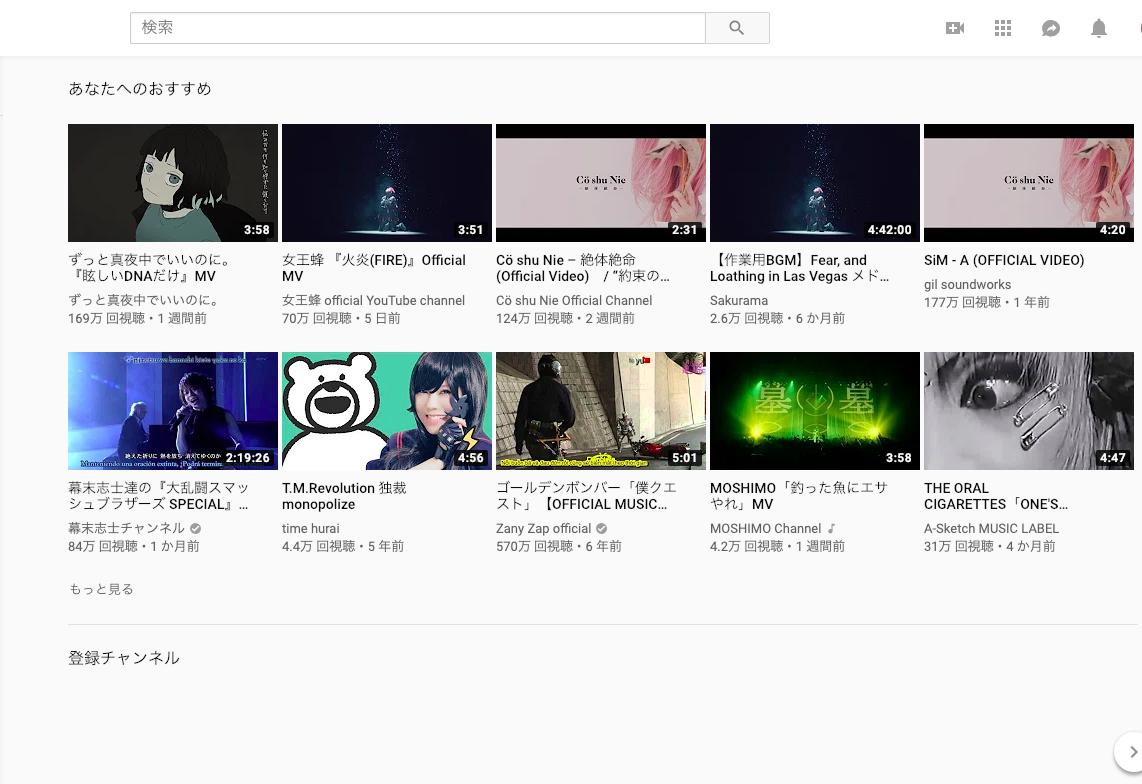1142x784 pixels.
Task: Open the notifications bell
Action: click(1098, 28)
